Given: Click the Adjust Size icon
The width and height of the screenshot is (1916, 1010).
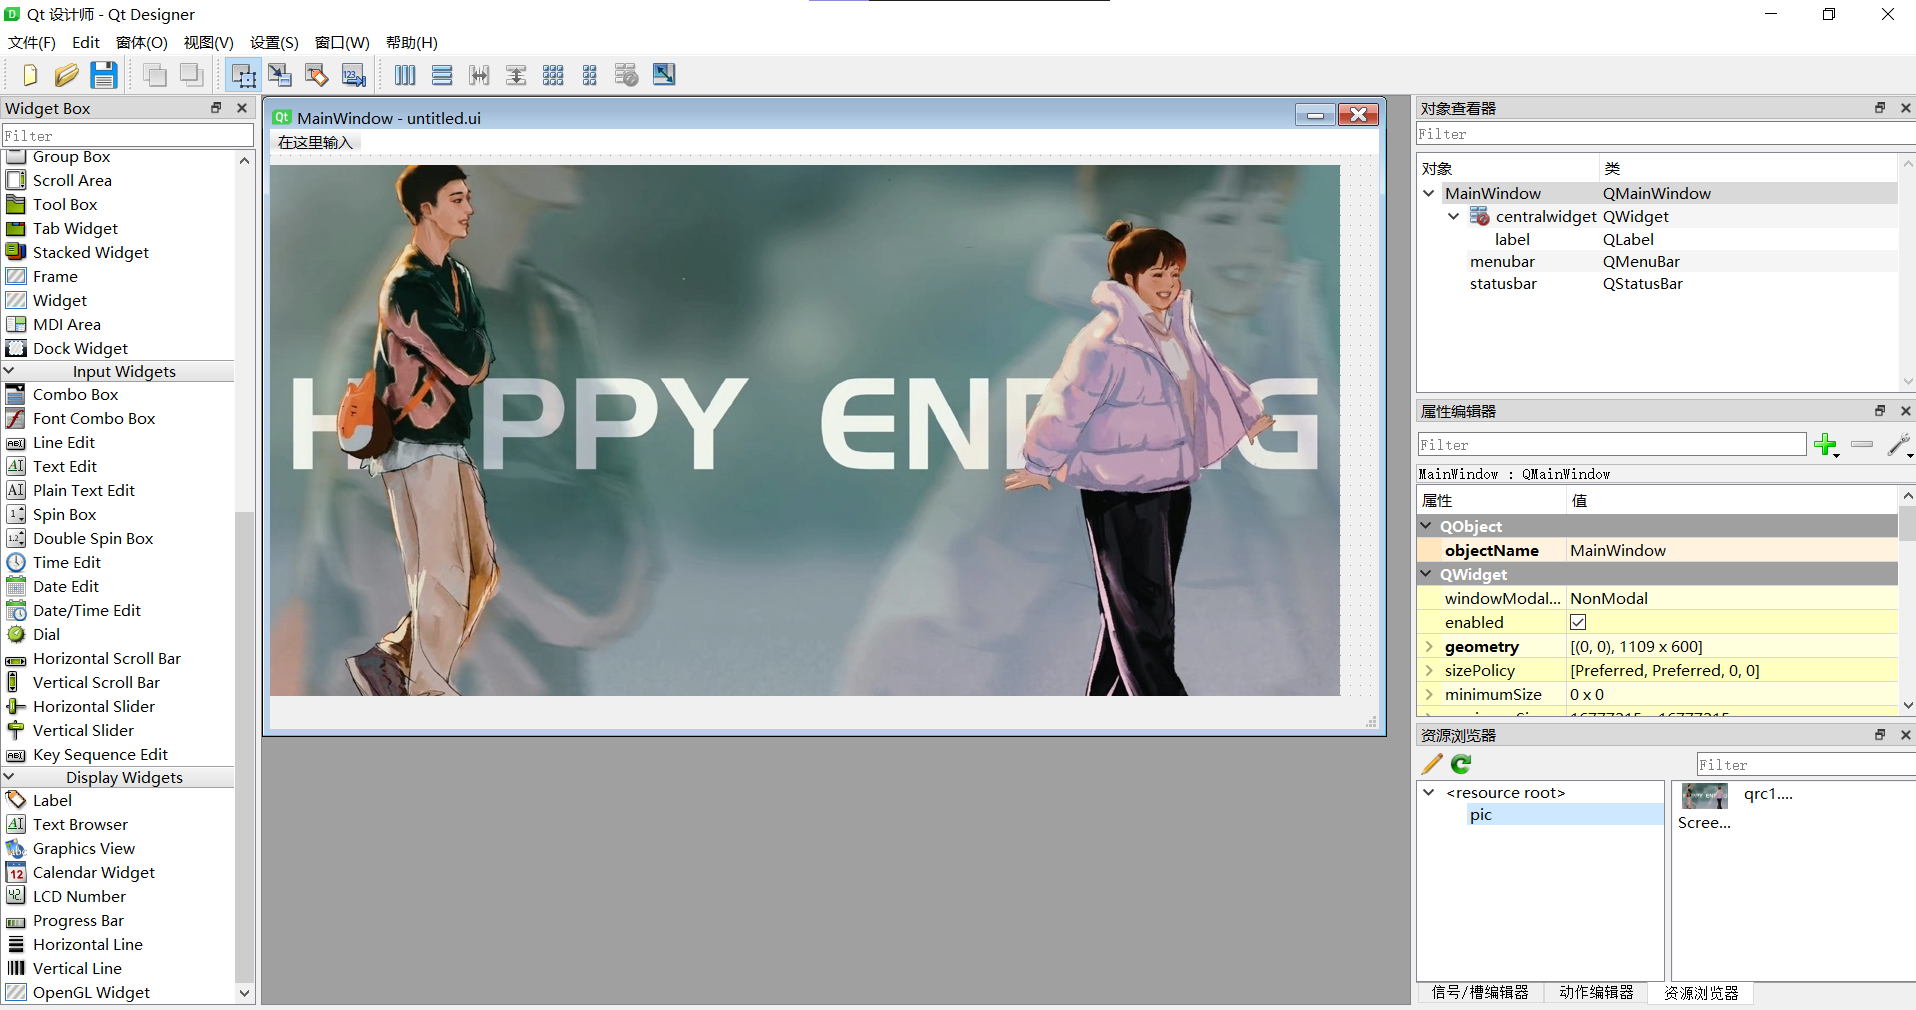Looking at the screenshot, I should pos(664,75).
